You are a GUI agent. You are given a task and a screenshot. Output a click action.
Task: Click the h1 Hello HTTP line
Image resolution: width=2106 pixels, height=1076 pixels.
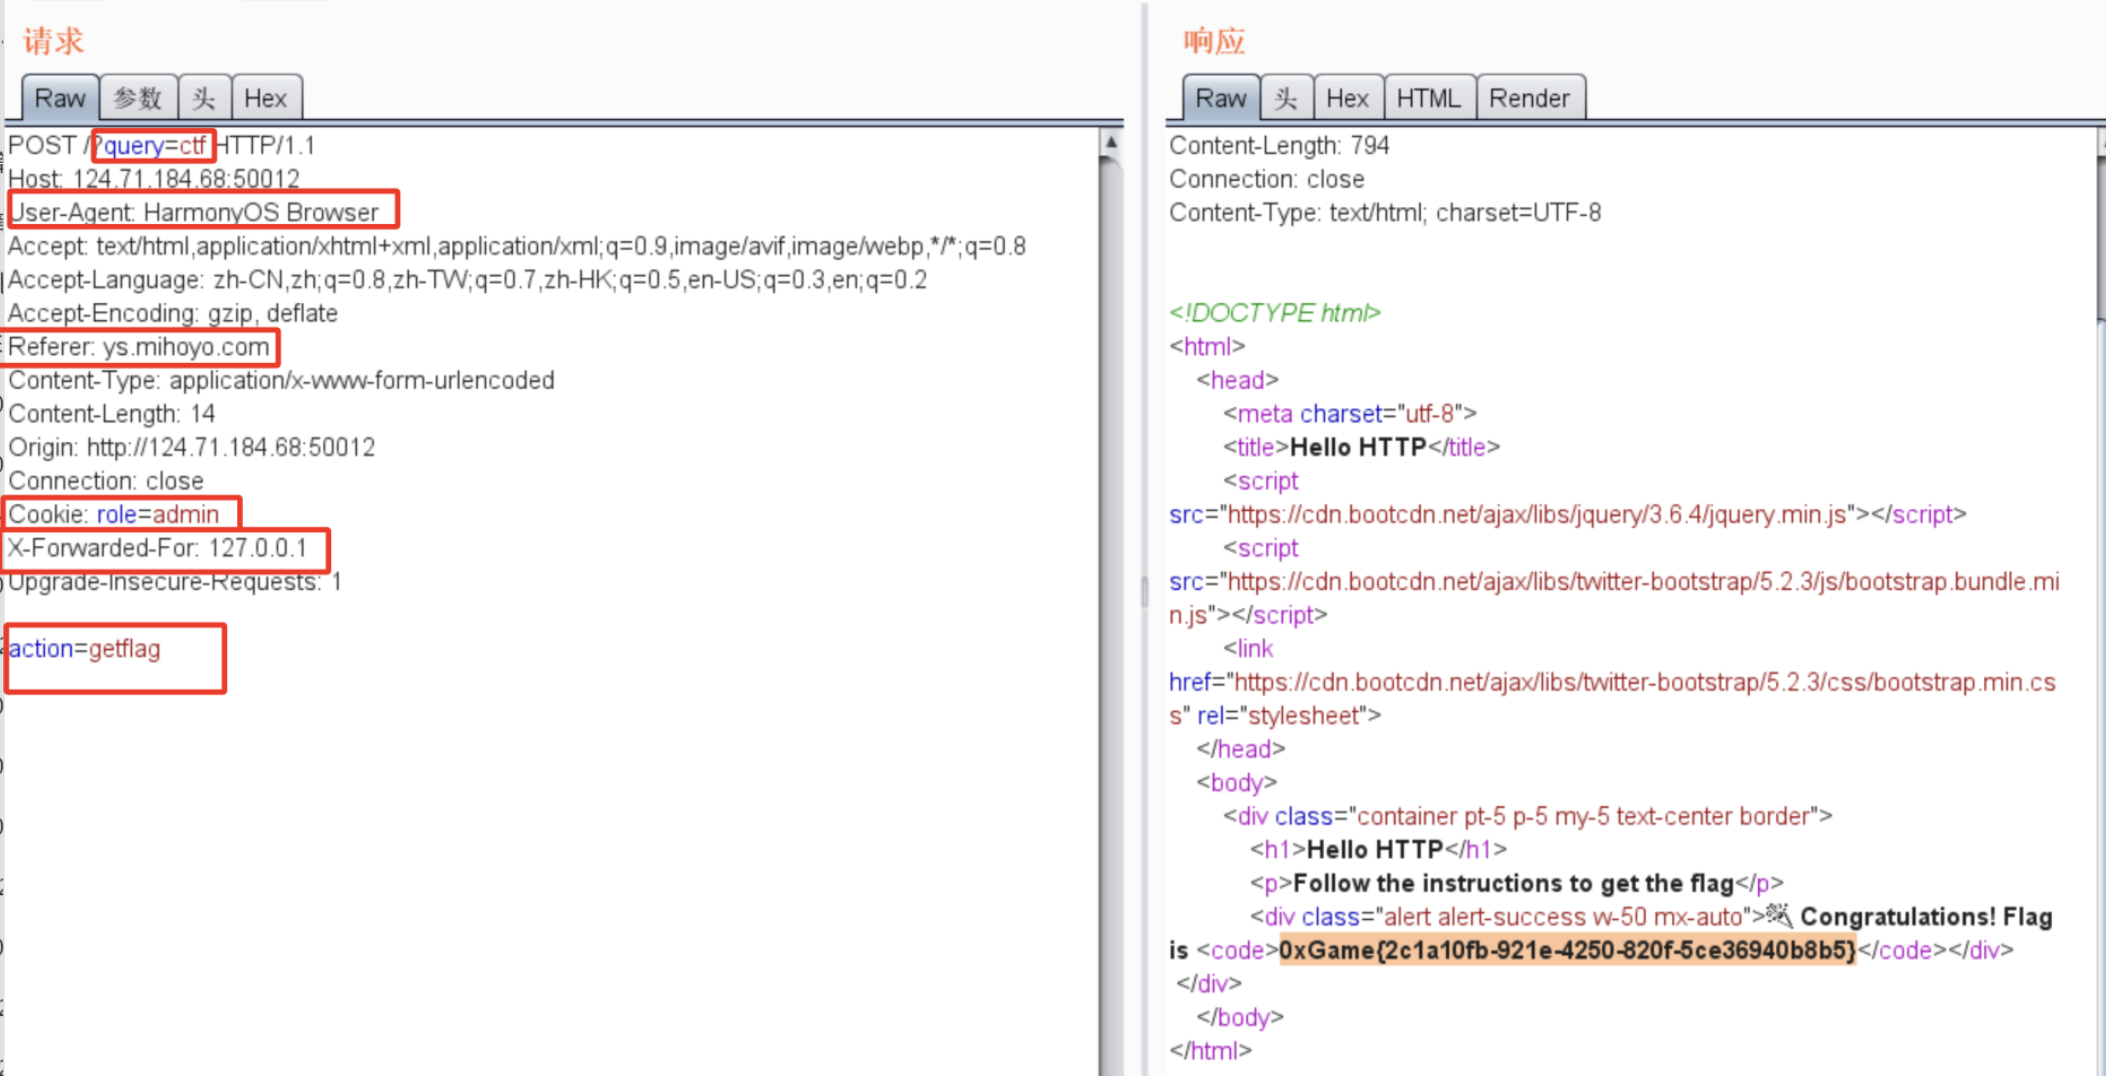[1378, 850]
